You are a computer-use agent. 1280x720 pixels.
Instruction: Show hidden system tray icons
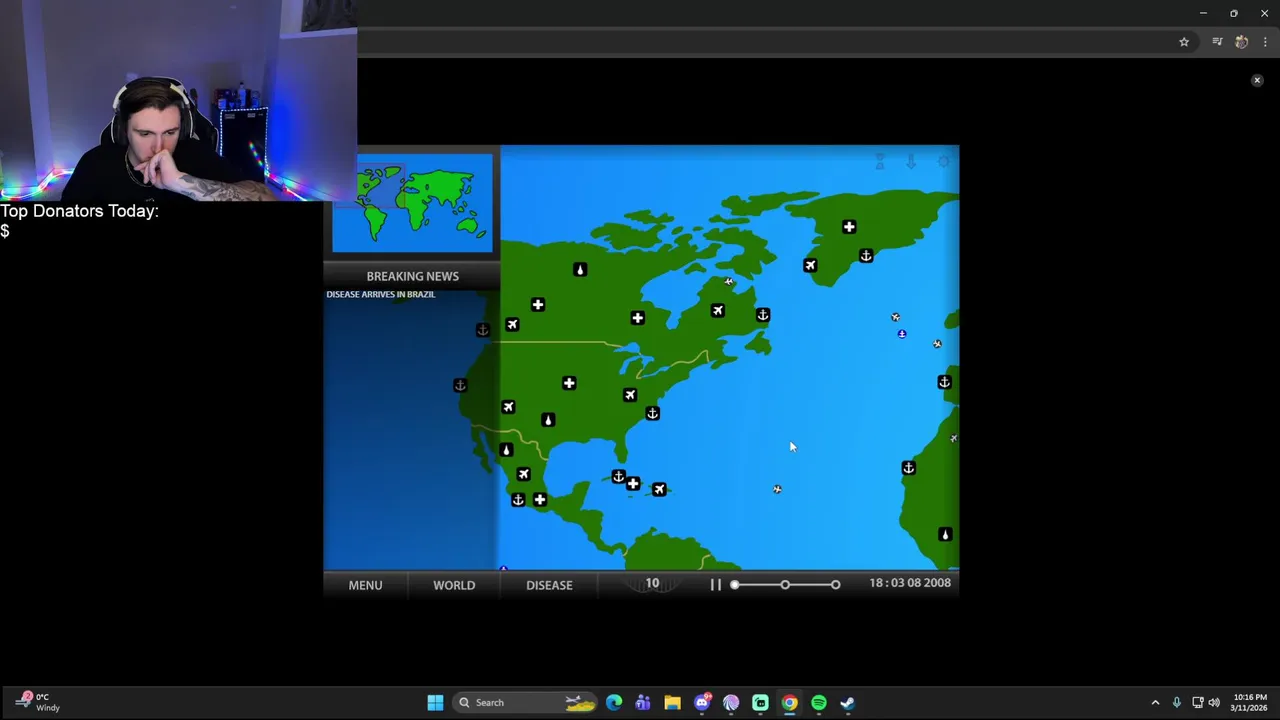(x=1155, y=703)
